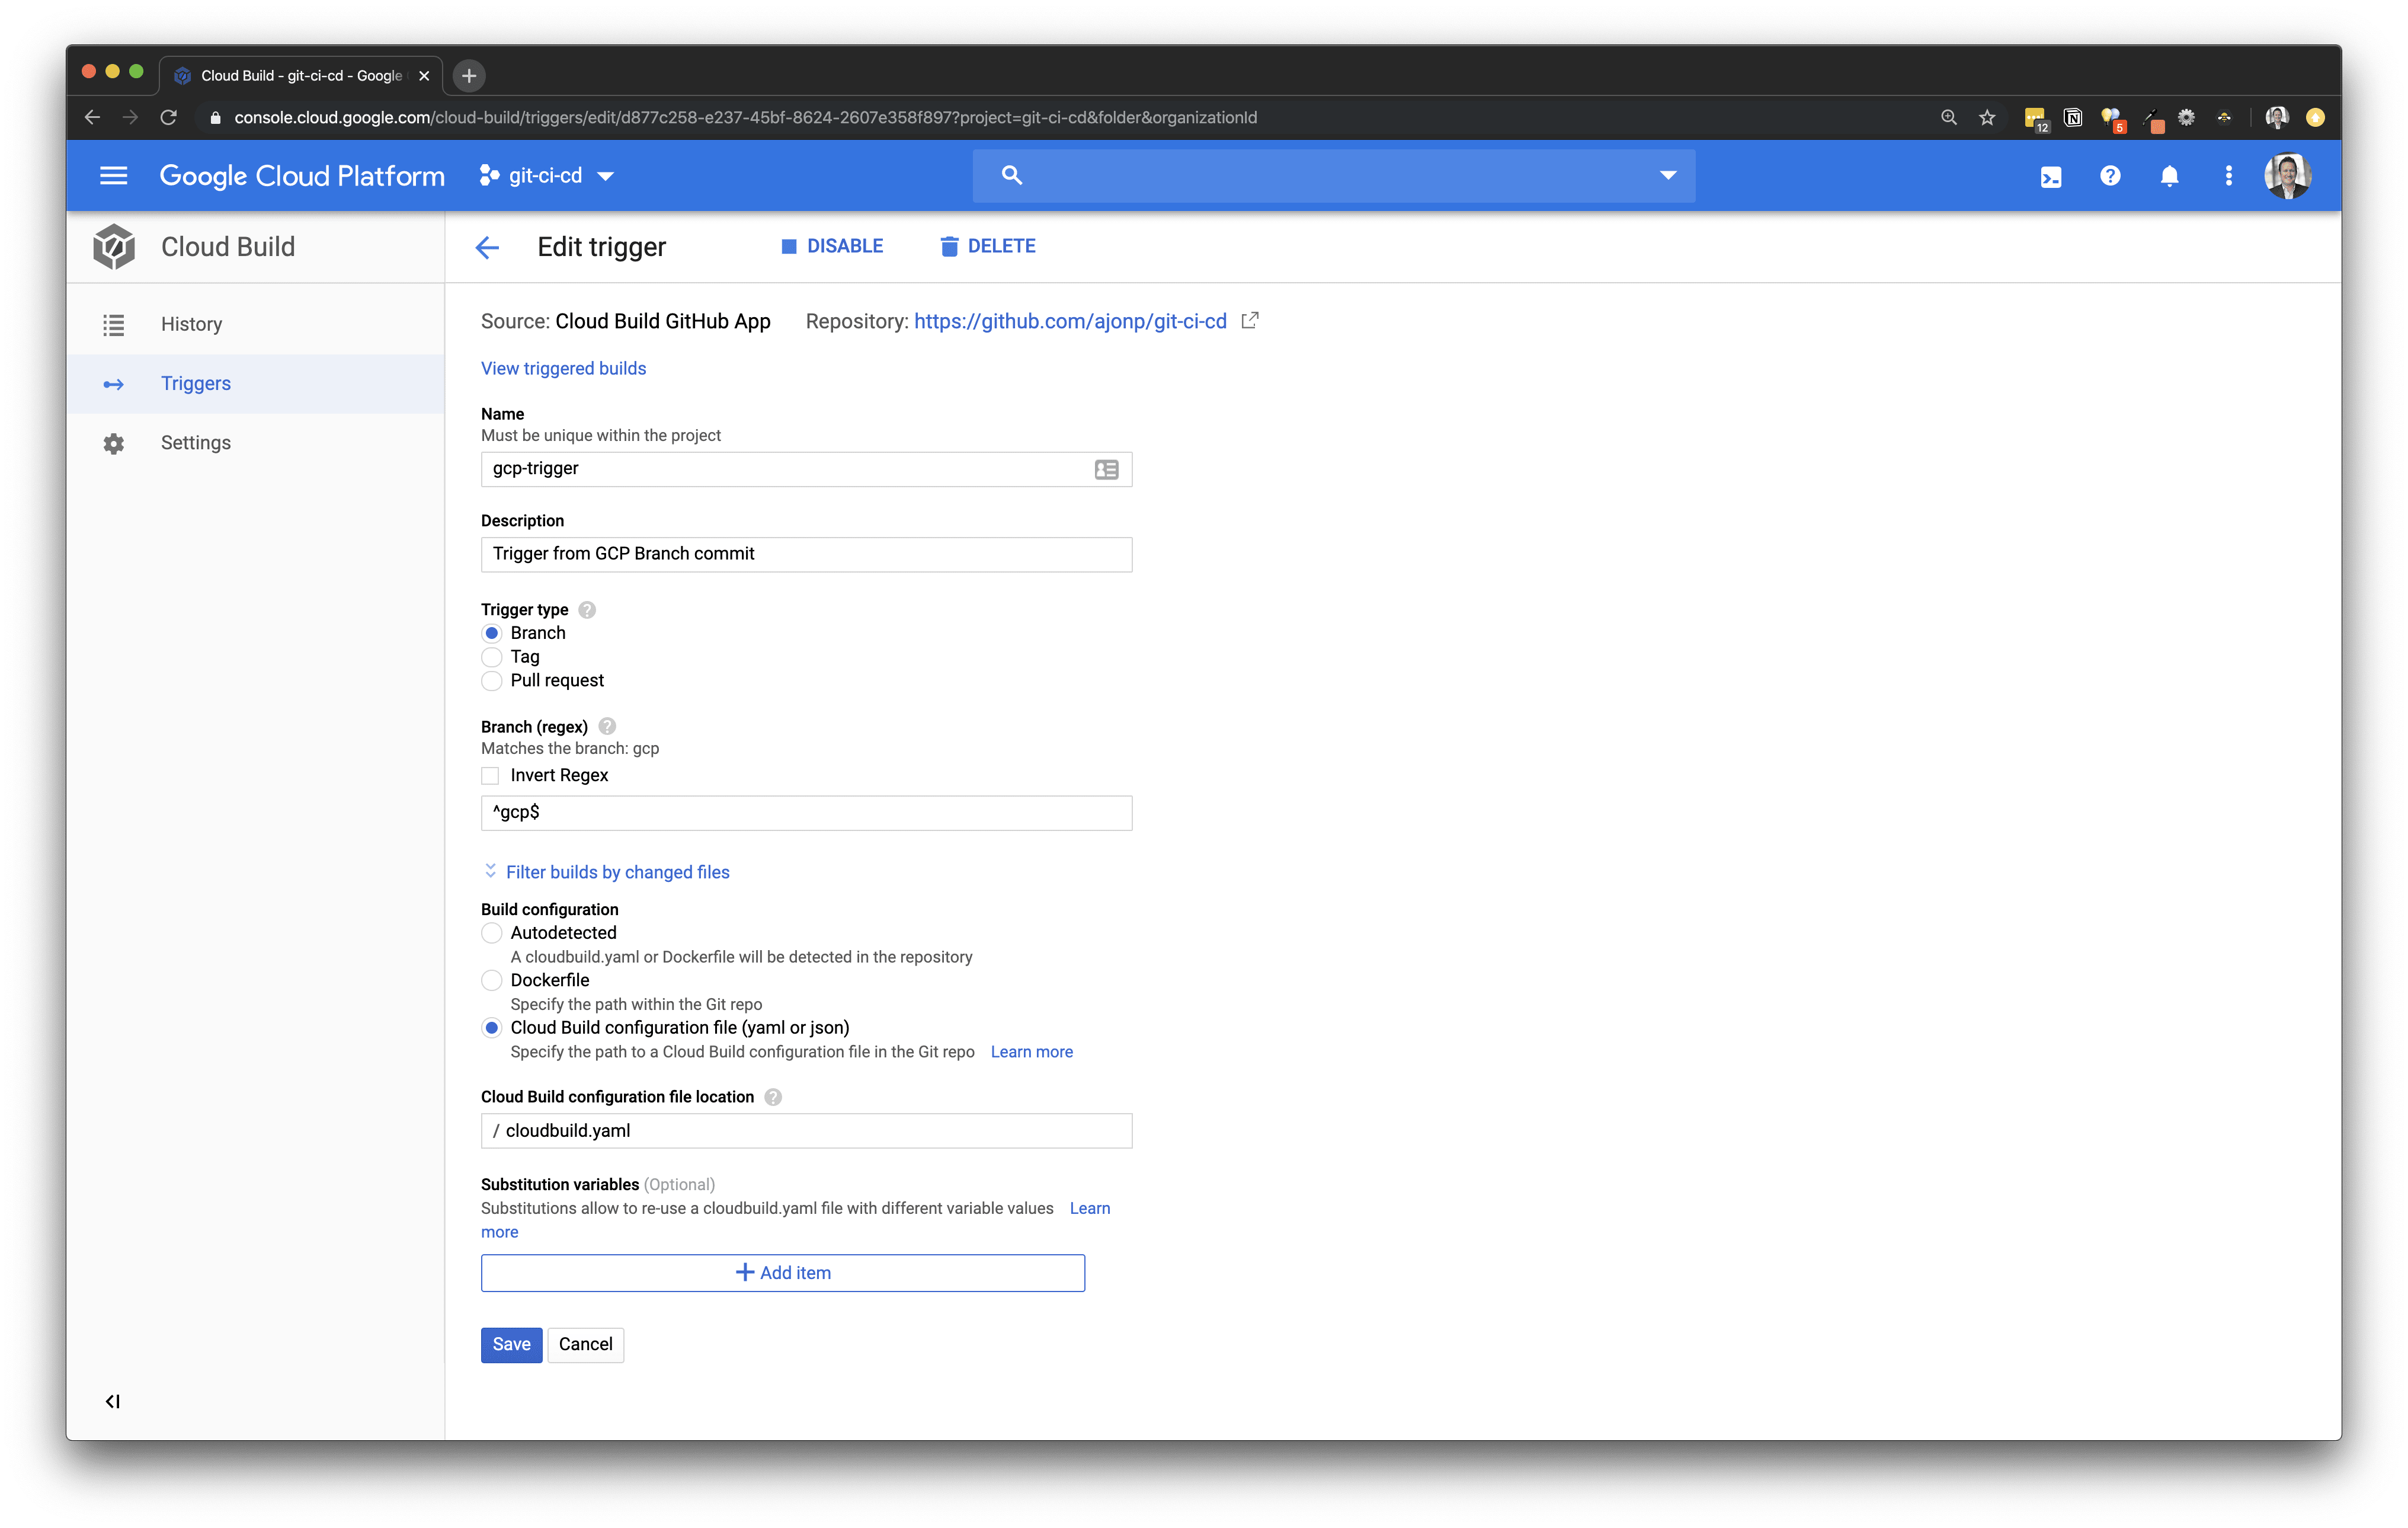Viewport: 2408px width, 1528px height.
Task: Show configuration file location help tooltip
Action: pyautogui.click(x=773, y=1097)
